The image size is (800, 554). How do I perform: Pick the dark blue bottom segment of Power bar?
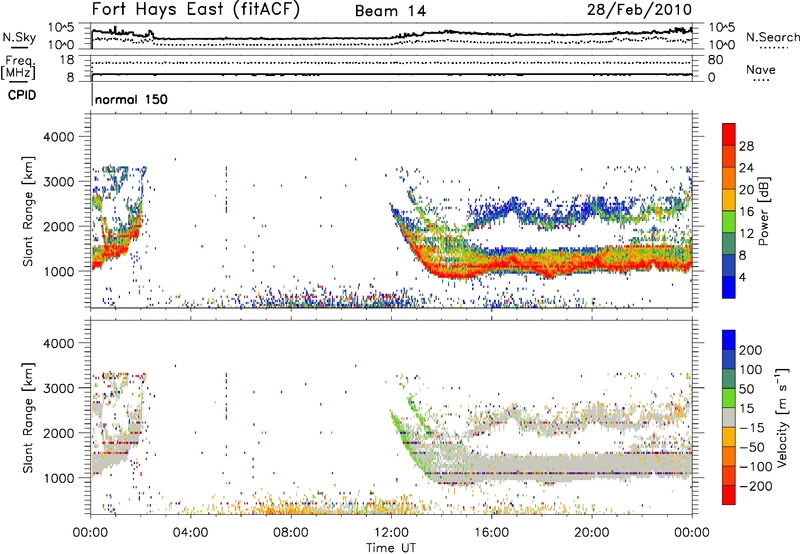(x=729, y=287)
